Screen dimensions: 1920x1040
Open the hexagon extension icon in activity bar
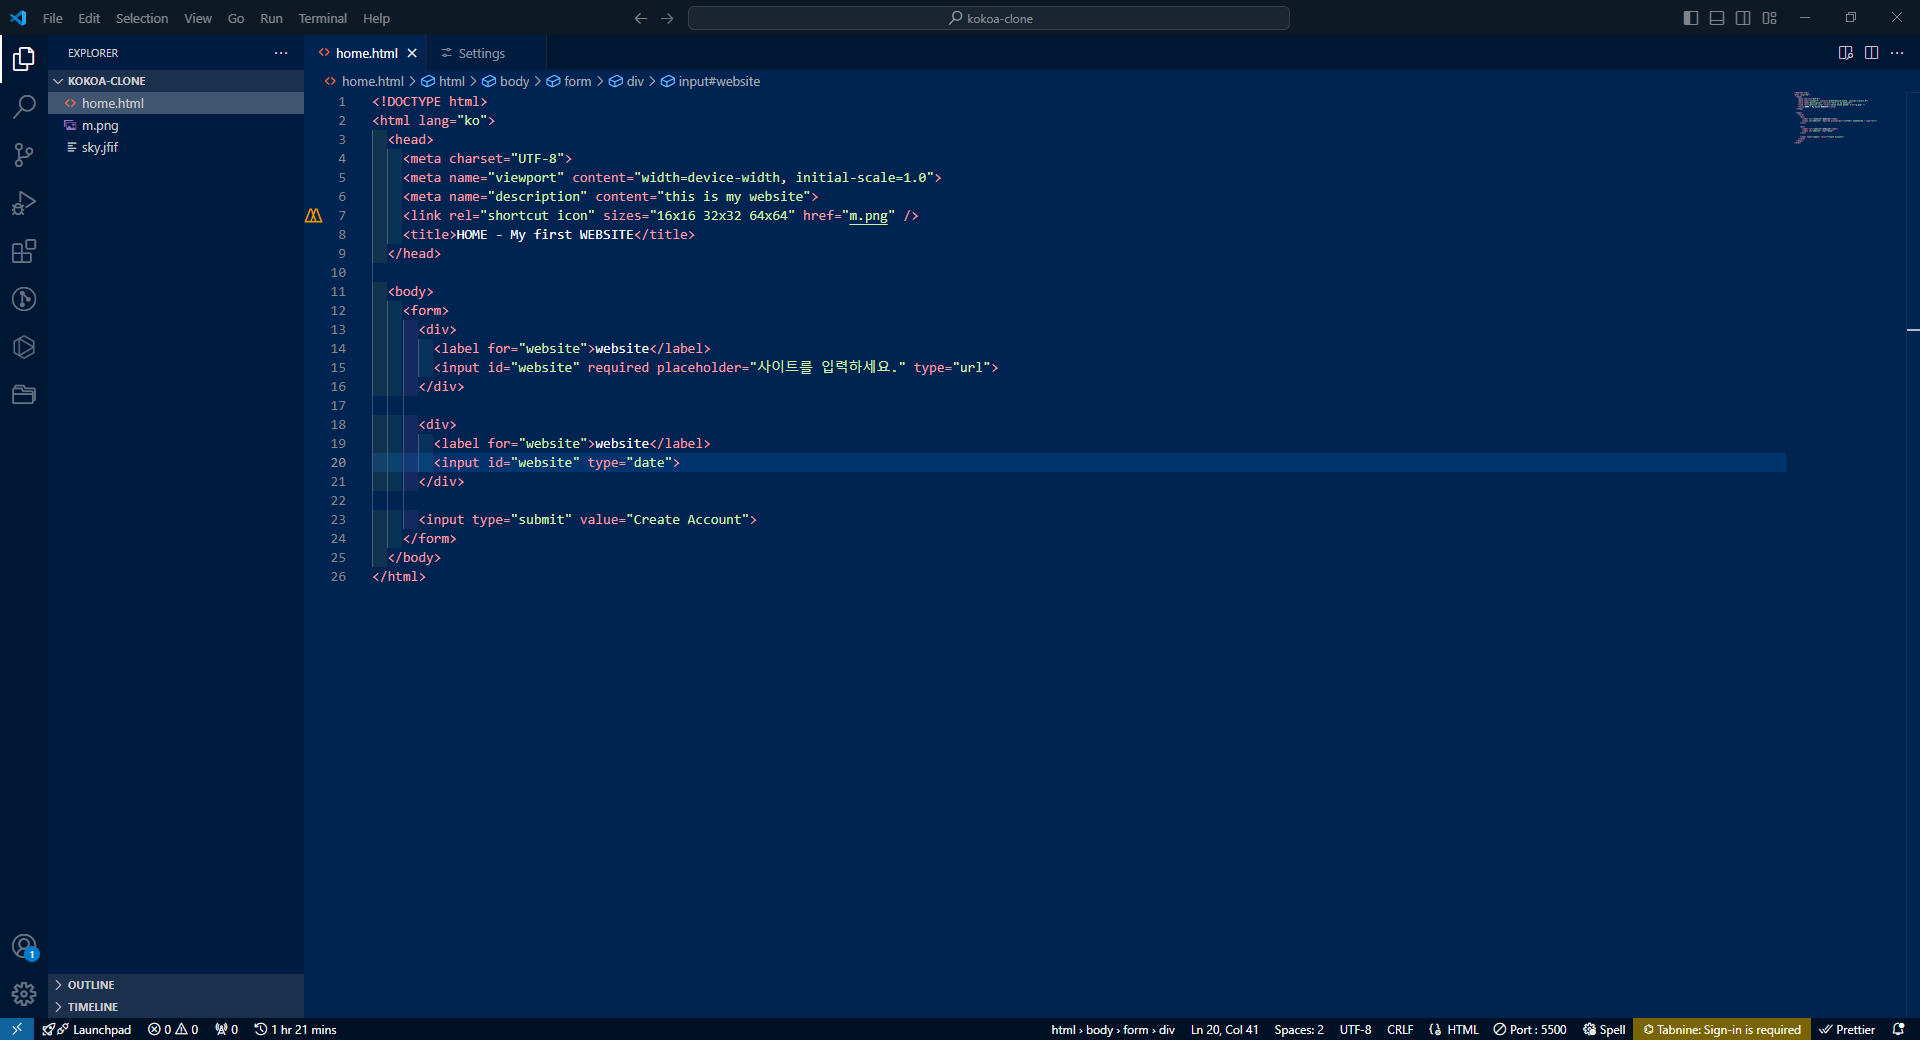24,347
